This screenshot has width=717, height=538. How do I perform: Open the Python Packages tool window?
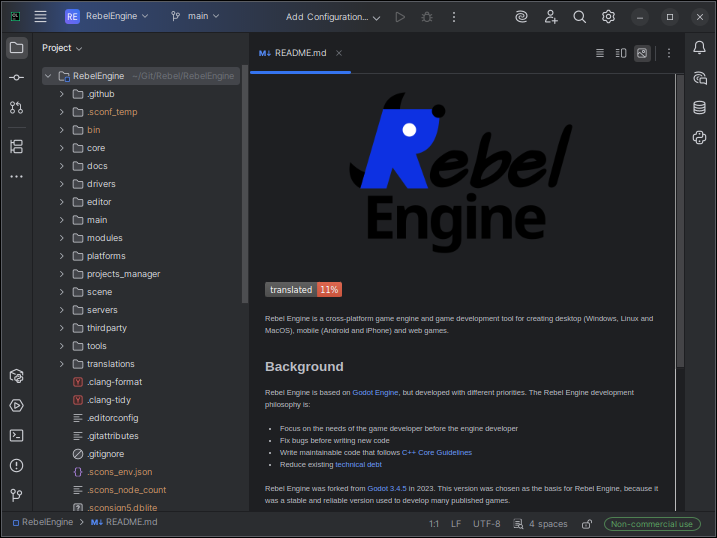[x=16, y=376]
